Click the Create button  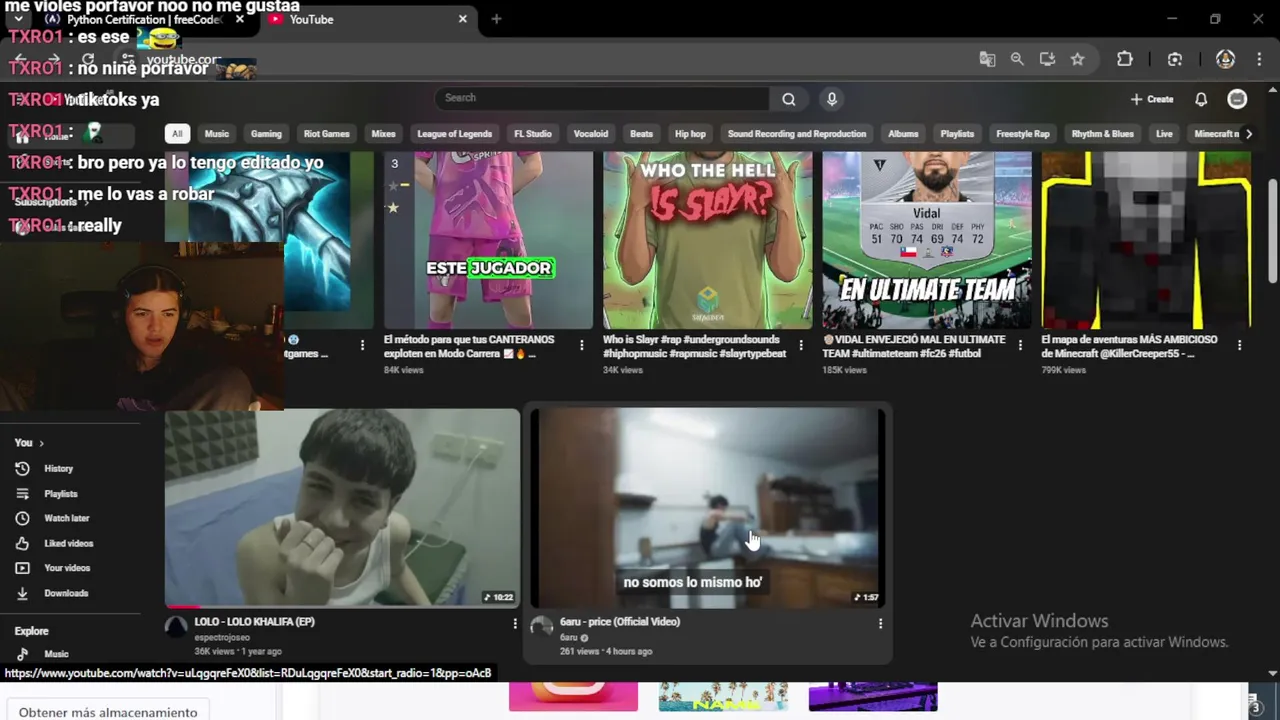[x=1152, y=99]
